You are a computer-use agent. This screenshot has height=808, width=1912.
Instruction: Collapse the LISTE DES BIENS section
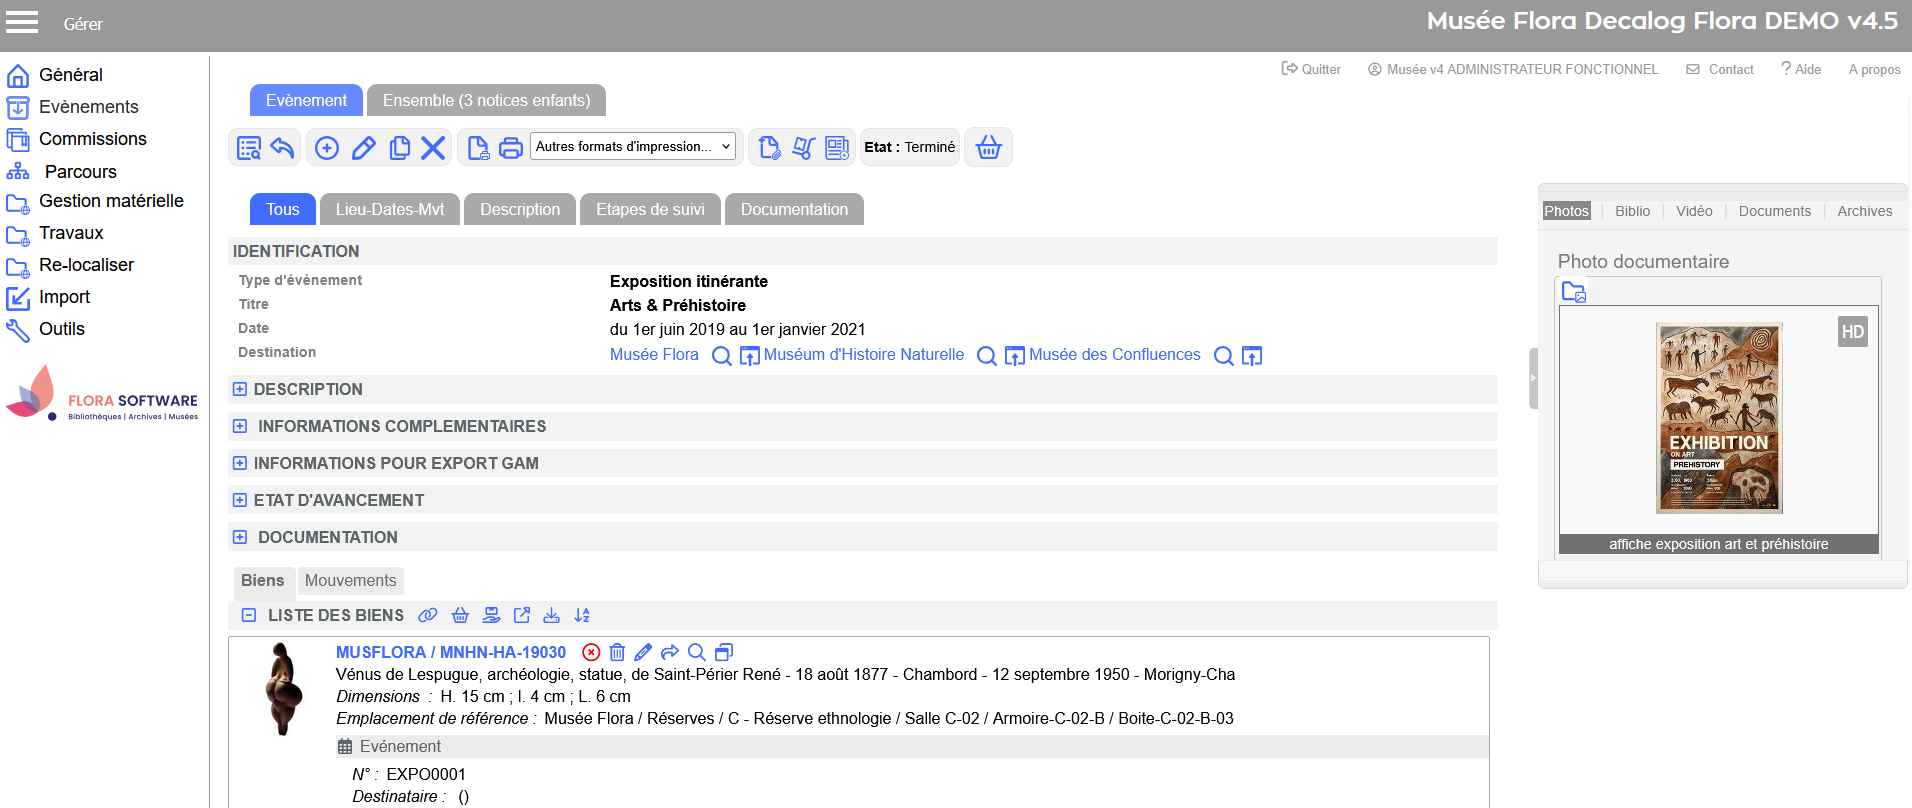click(x=249, y=615)
